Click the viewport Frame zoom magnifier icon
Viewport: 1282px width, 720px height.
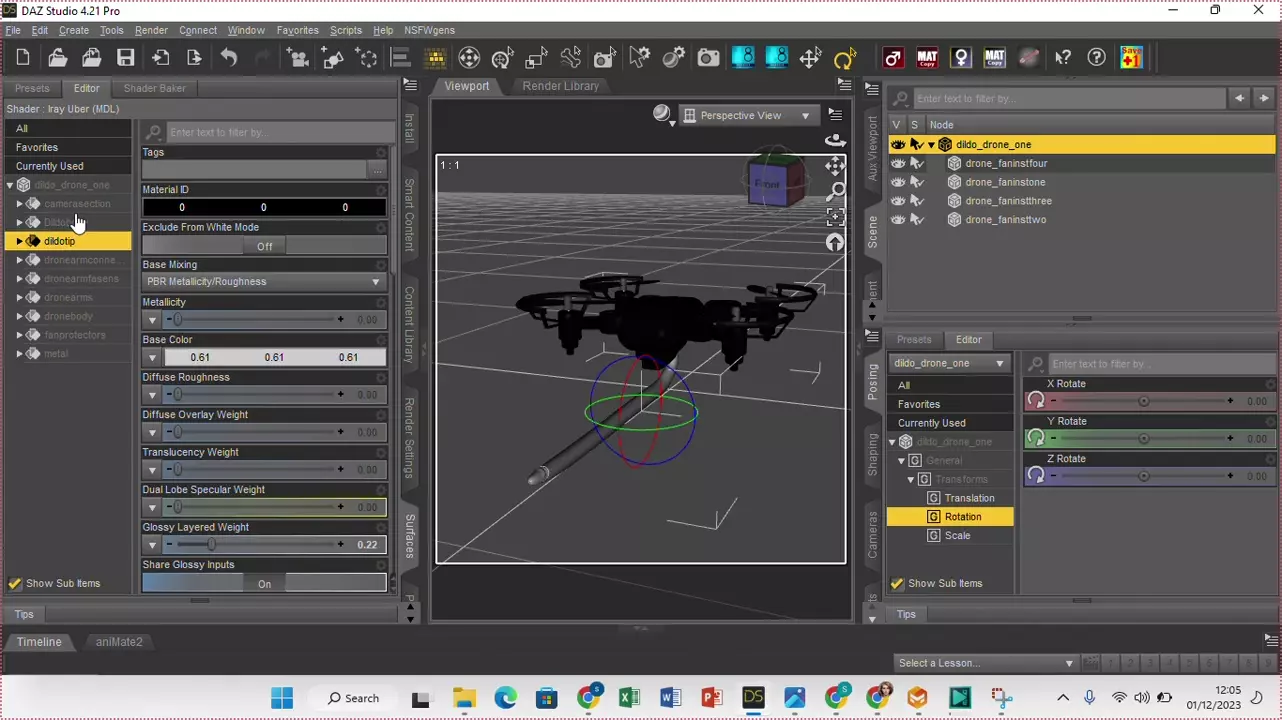[x=835, y=191]
